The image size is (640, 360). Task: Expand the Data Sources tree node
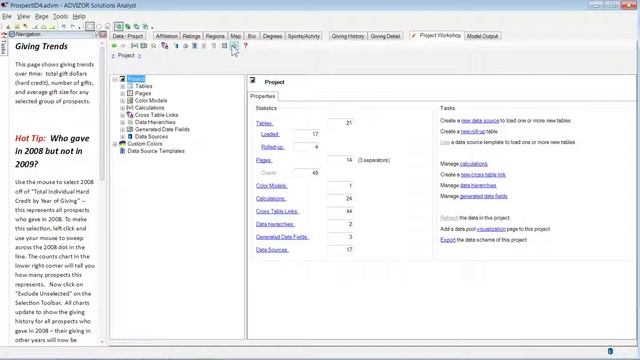122,137
